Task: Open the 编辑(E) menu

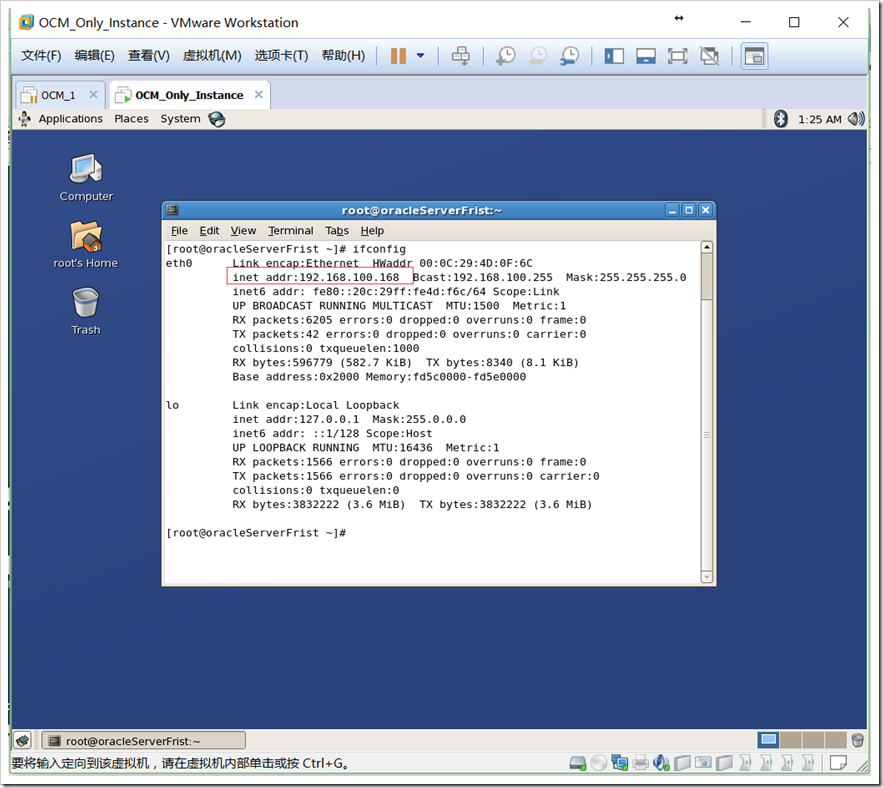Action: 94,55
